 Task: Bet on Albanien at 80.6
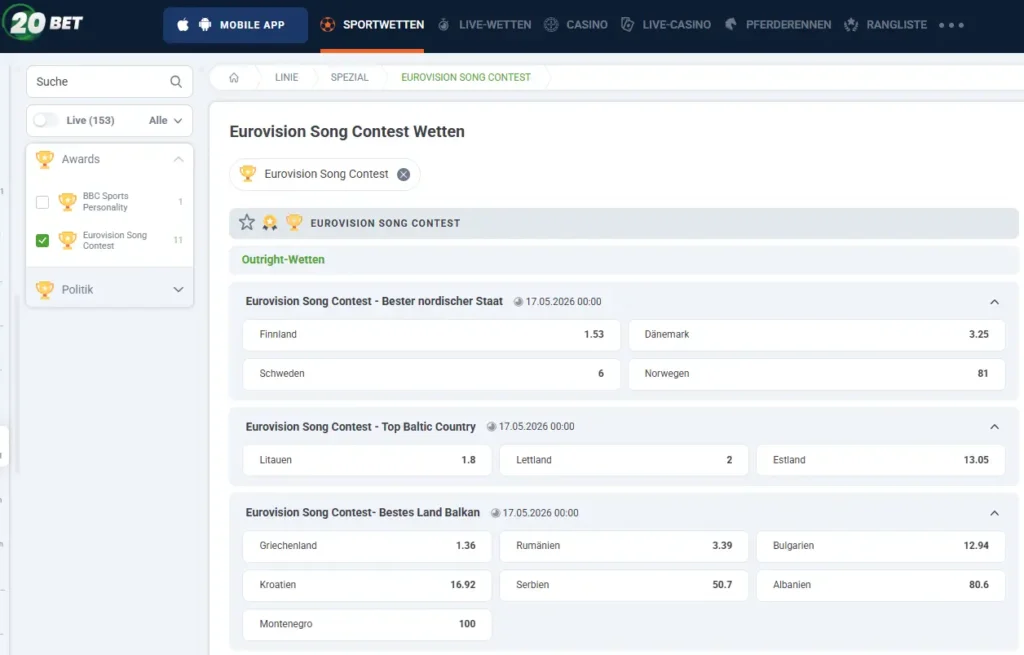pos(880,584)
